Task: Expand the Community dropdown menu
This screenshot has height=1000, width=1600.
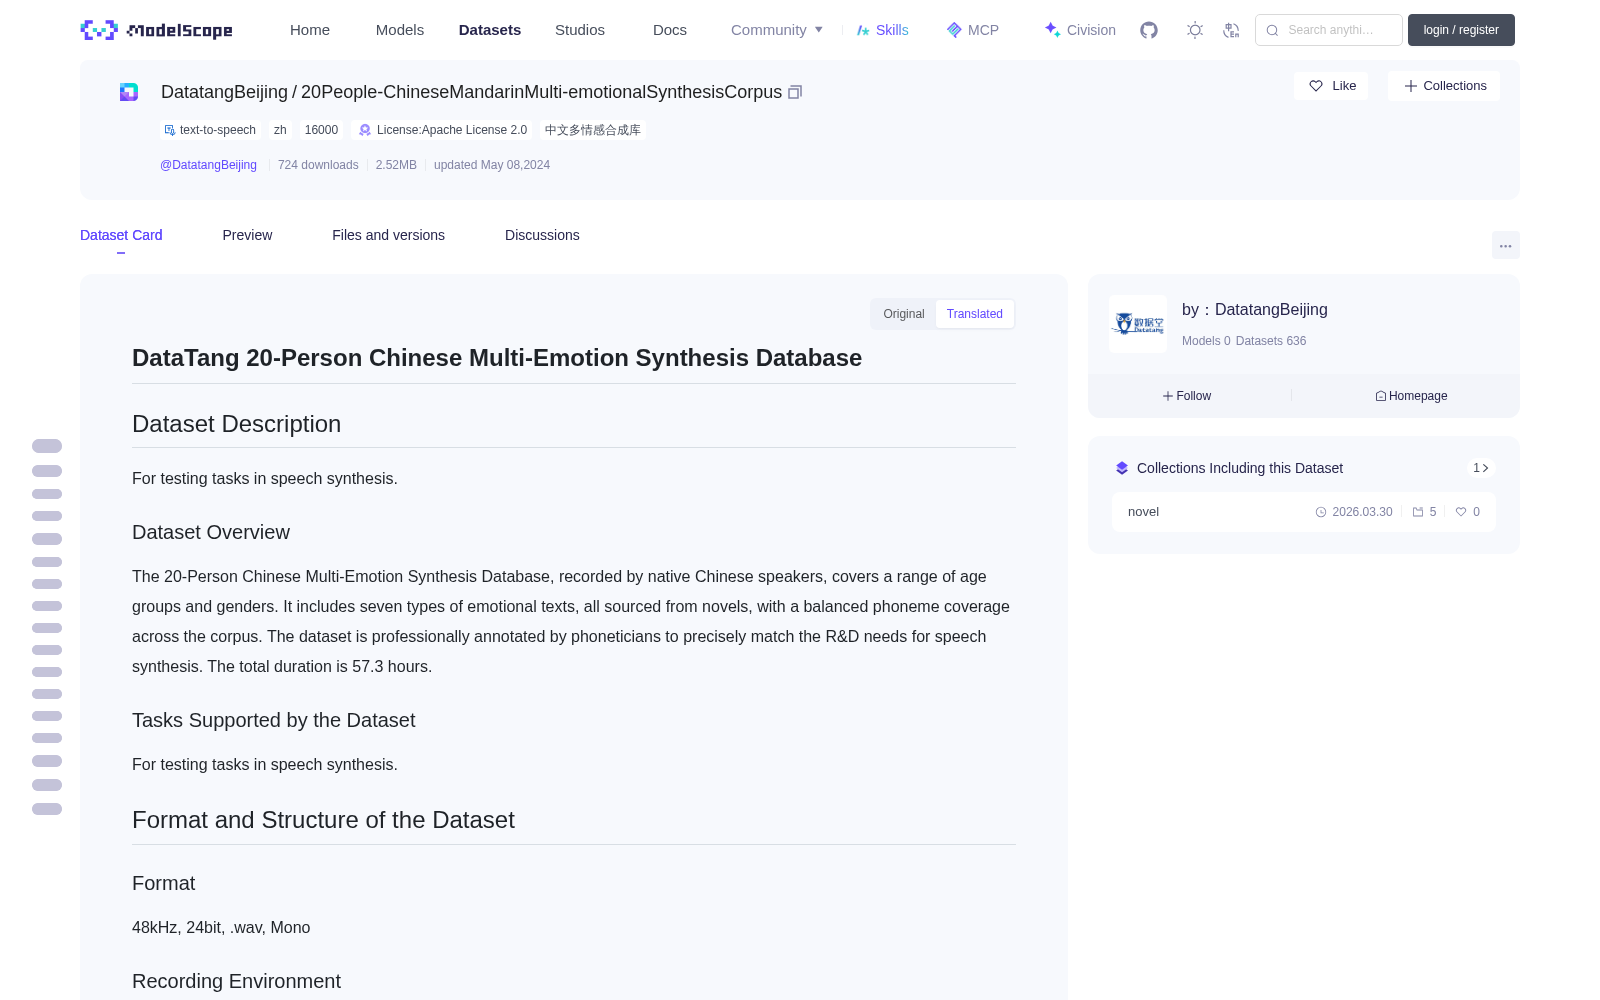Action: pyautogui.click(x=777, y=30)
